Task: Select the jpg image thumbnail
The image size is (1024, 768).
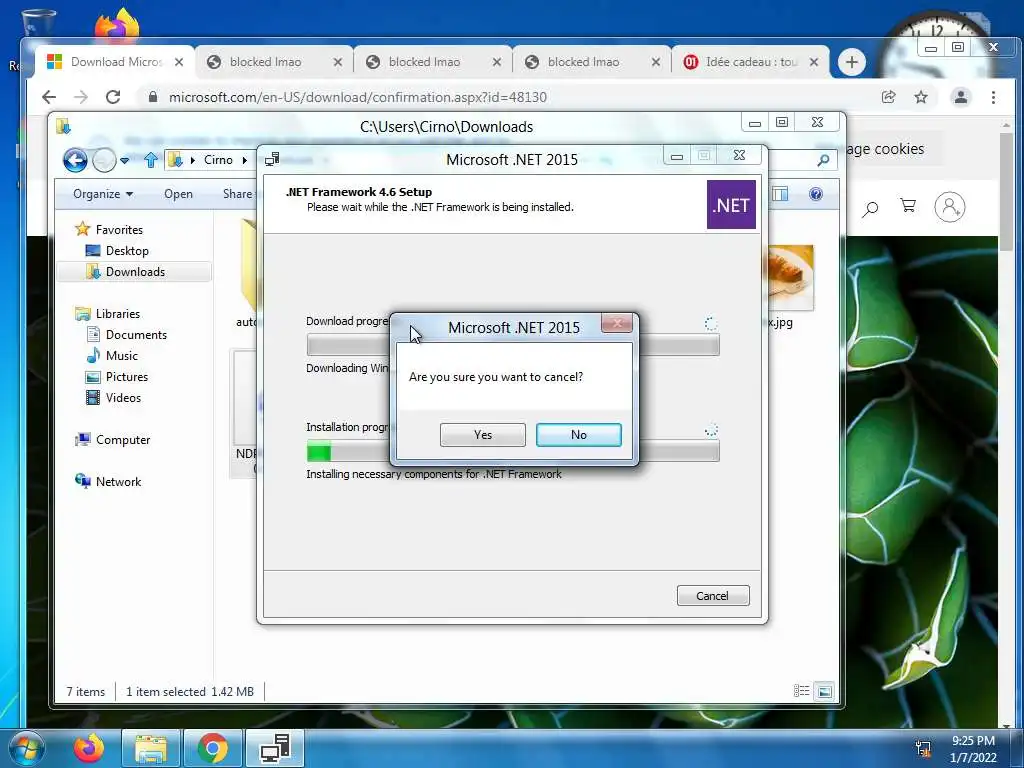Action: click(x=790, y=278)
